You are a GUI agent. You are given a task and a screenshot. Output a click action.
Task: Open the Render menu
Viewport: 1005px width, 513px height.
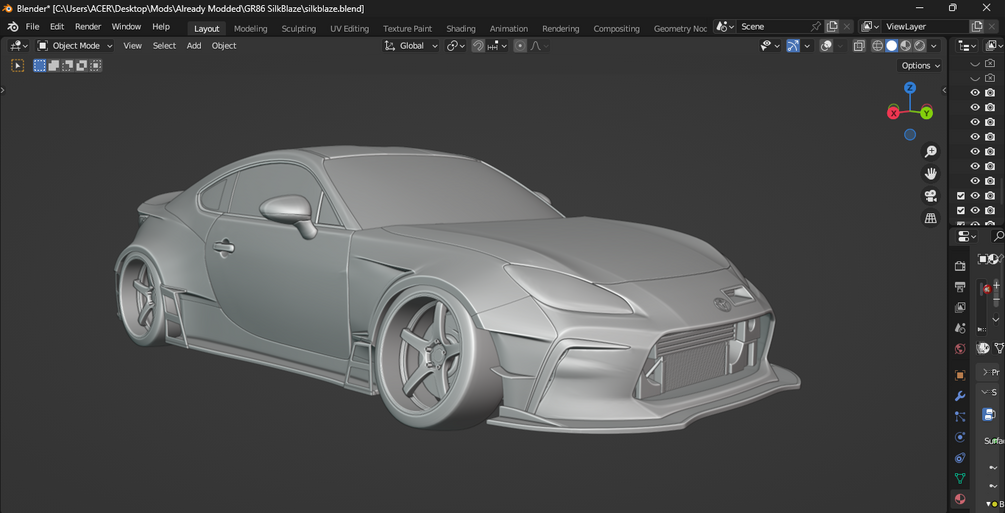tap(88, 27)
